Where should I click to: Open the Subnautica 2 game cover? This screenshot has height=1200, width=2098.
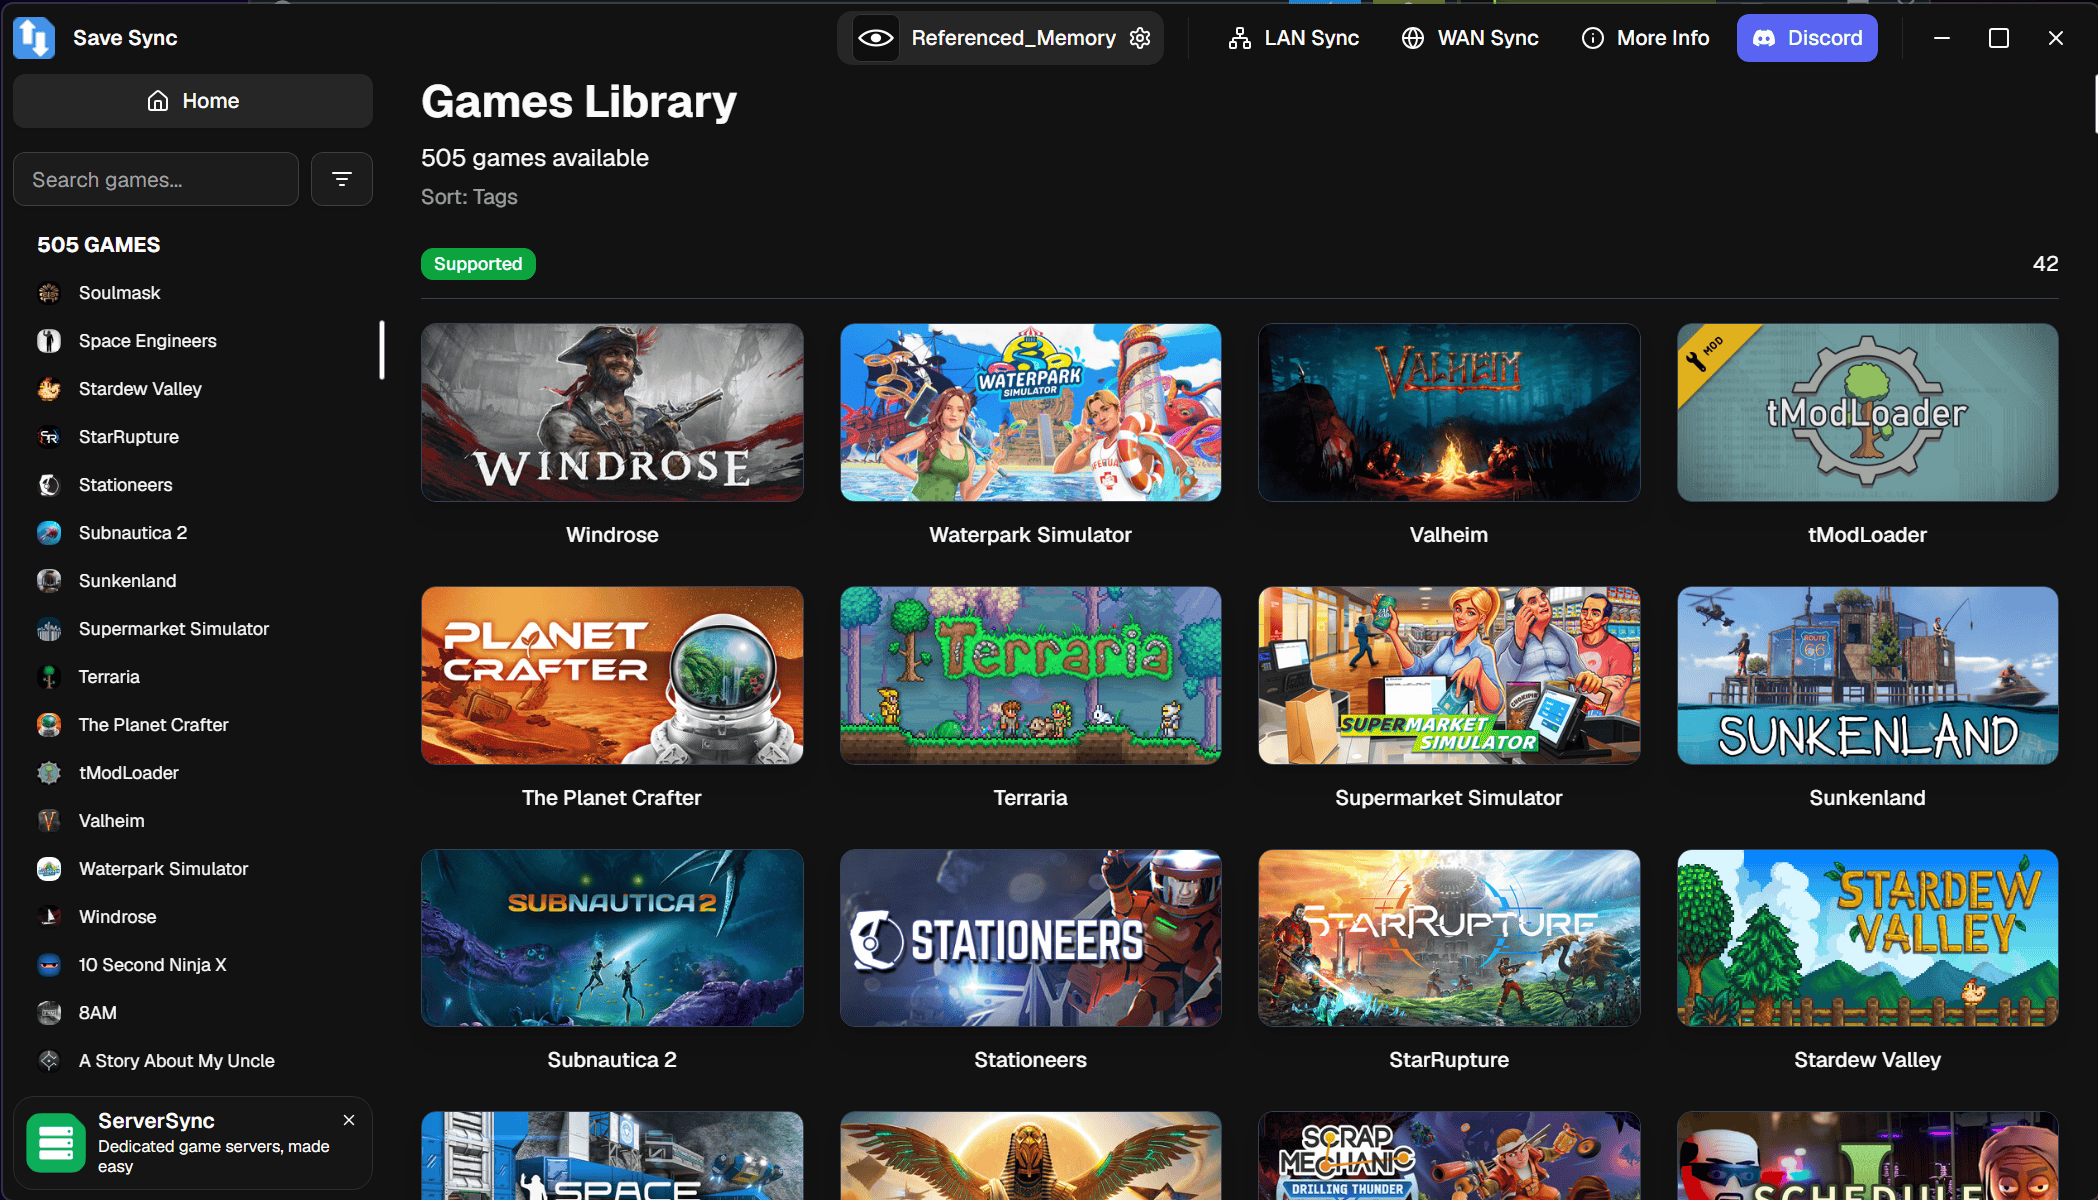(612, 938)
